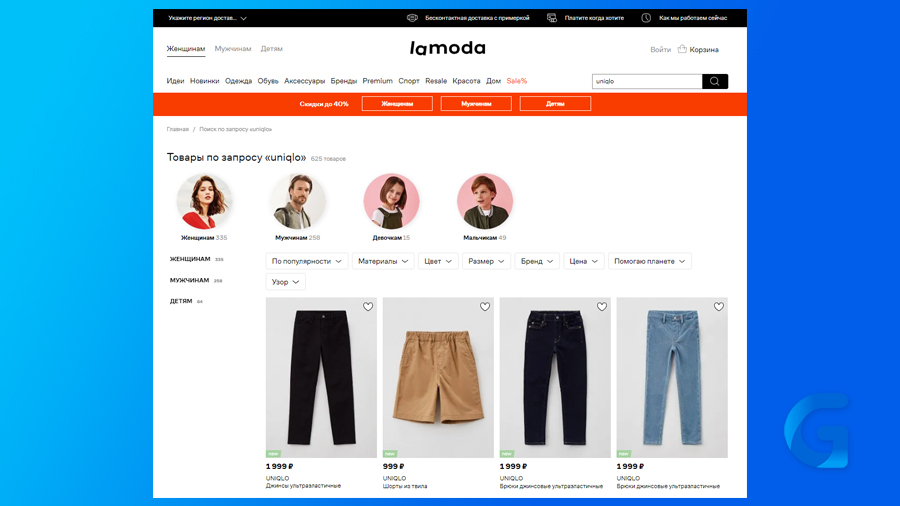
Task: Select the Мужчинам 258 round portrait
Action: pos(297,201)
